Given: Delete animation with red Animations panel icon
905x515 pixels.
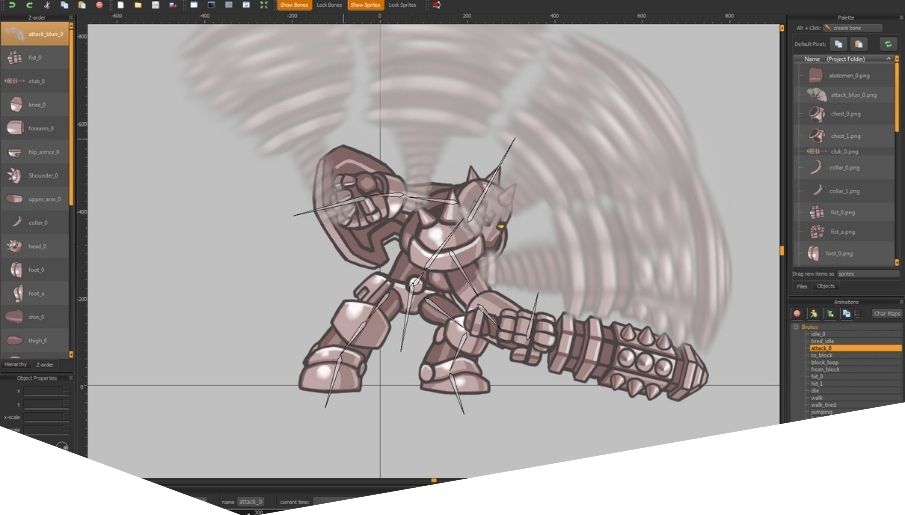Looking at the screenshot, I should (797, 313).
